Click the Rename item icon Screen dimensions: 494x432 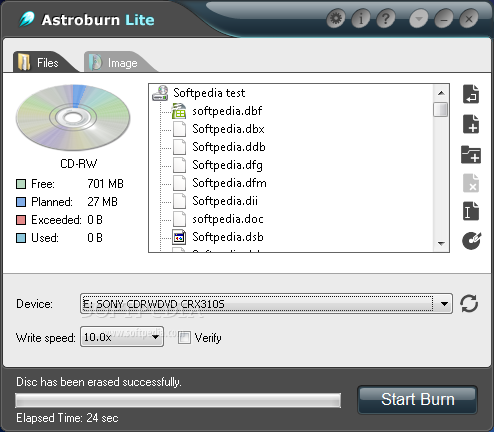tap(471, 211)
